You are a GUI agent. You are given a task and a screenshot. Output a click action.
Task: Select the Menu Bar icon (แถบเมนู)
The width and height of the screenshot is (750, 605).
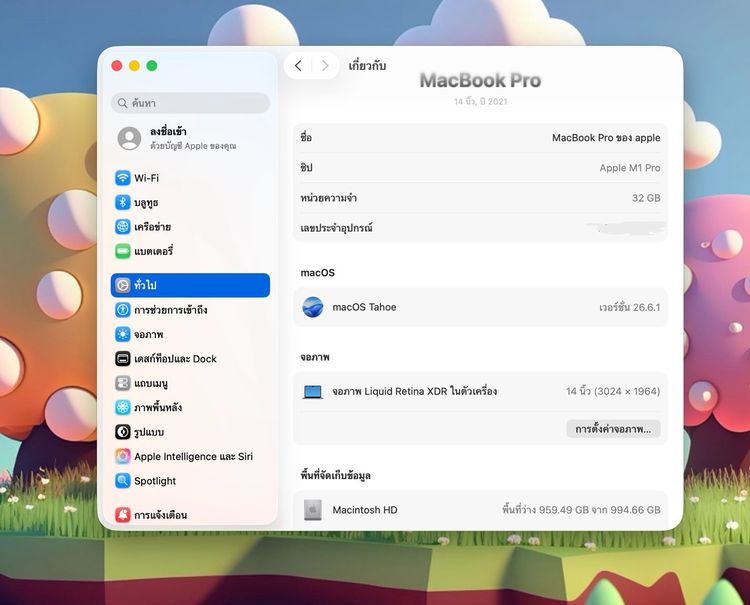tap(122, 383)
